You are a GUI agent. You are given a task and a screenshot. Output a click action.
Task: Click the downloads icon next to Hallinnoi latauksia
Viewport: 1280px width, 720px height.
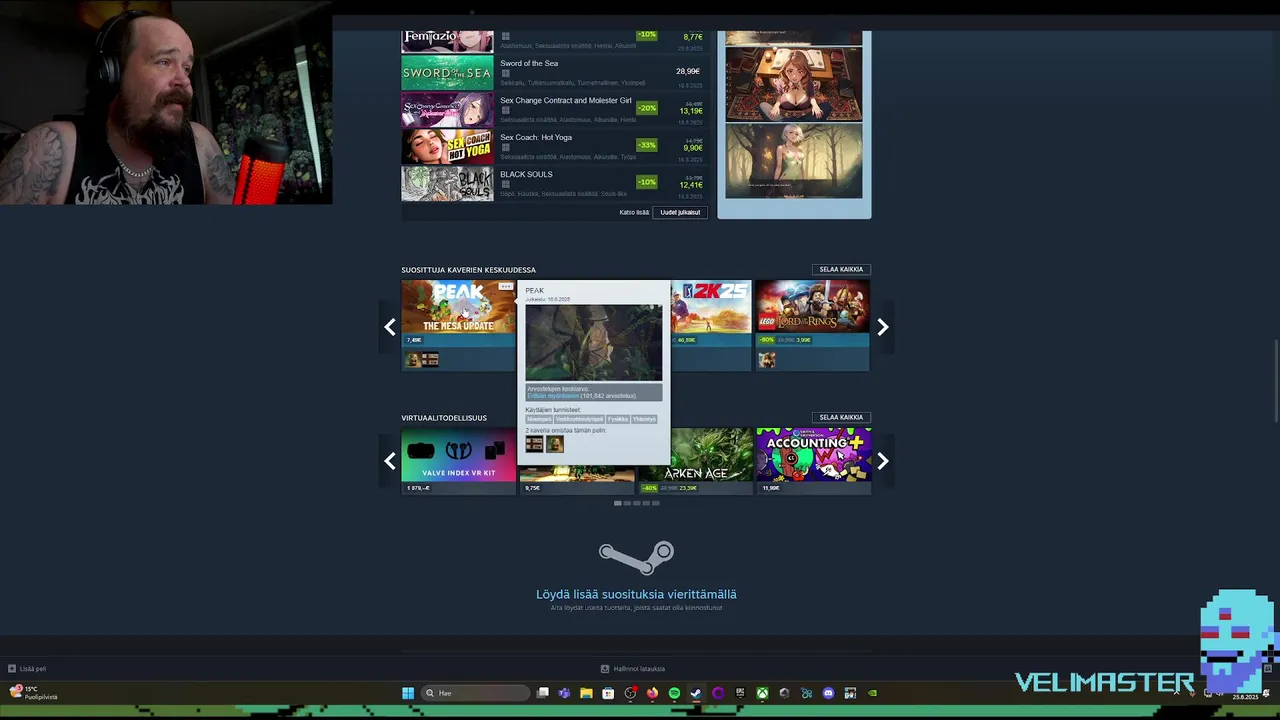click(x=605, y=669)
